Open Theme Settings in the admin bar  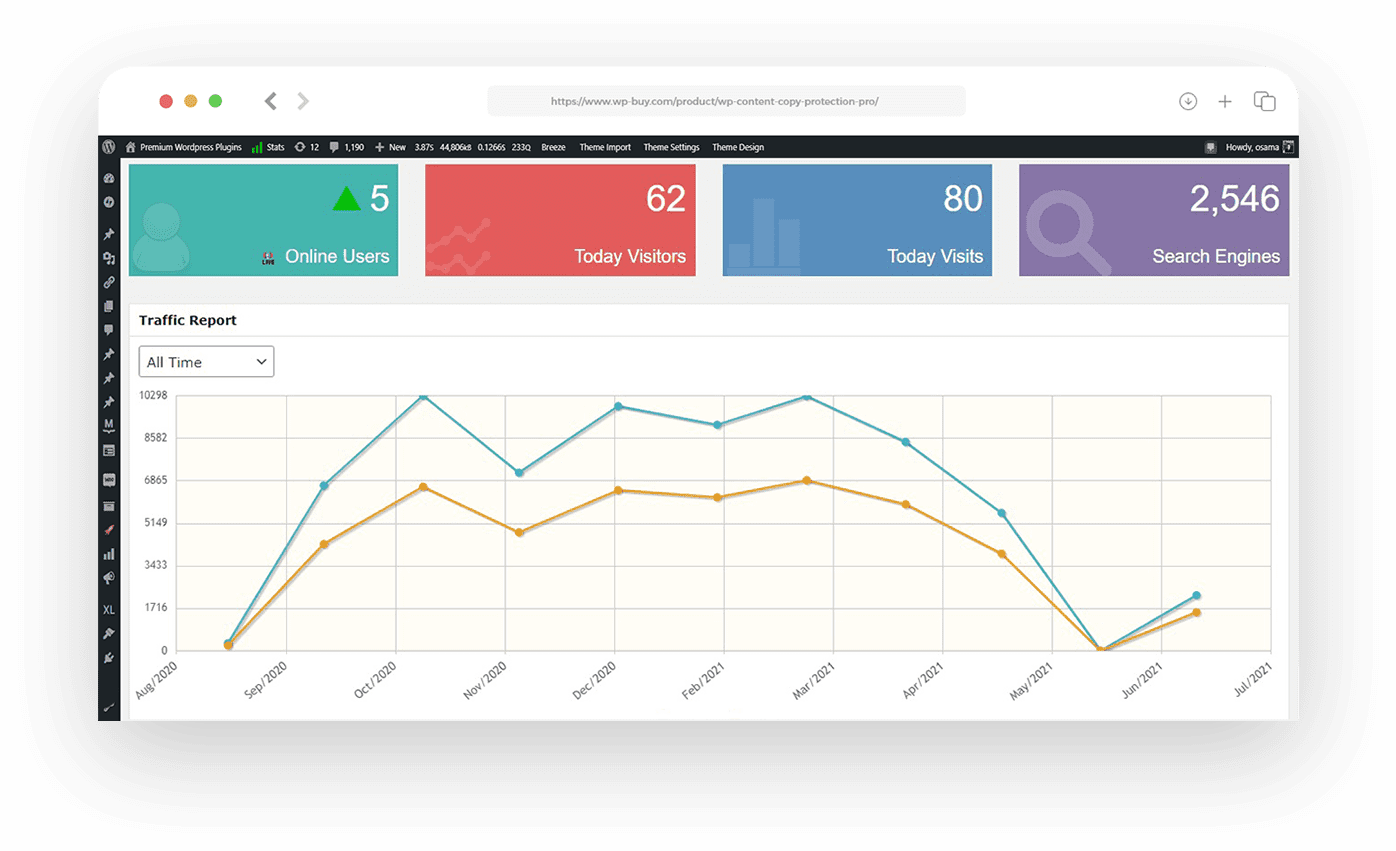[671, 147]
